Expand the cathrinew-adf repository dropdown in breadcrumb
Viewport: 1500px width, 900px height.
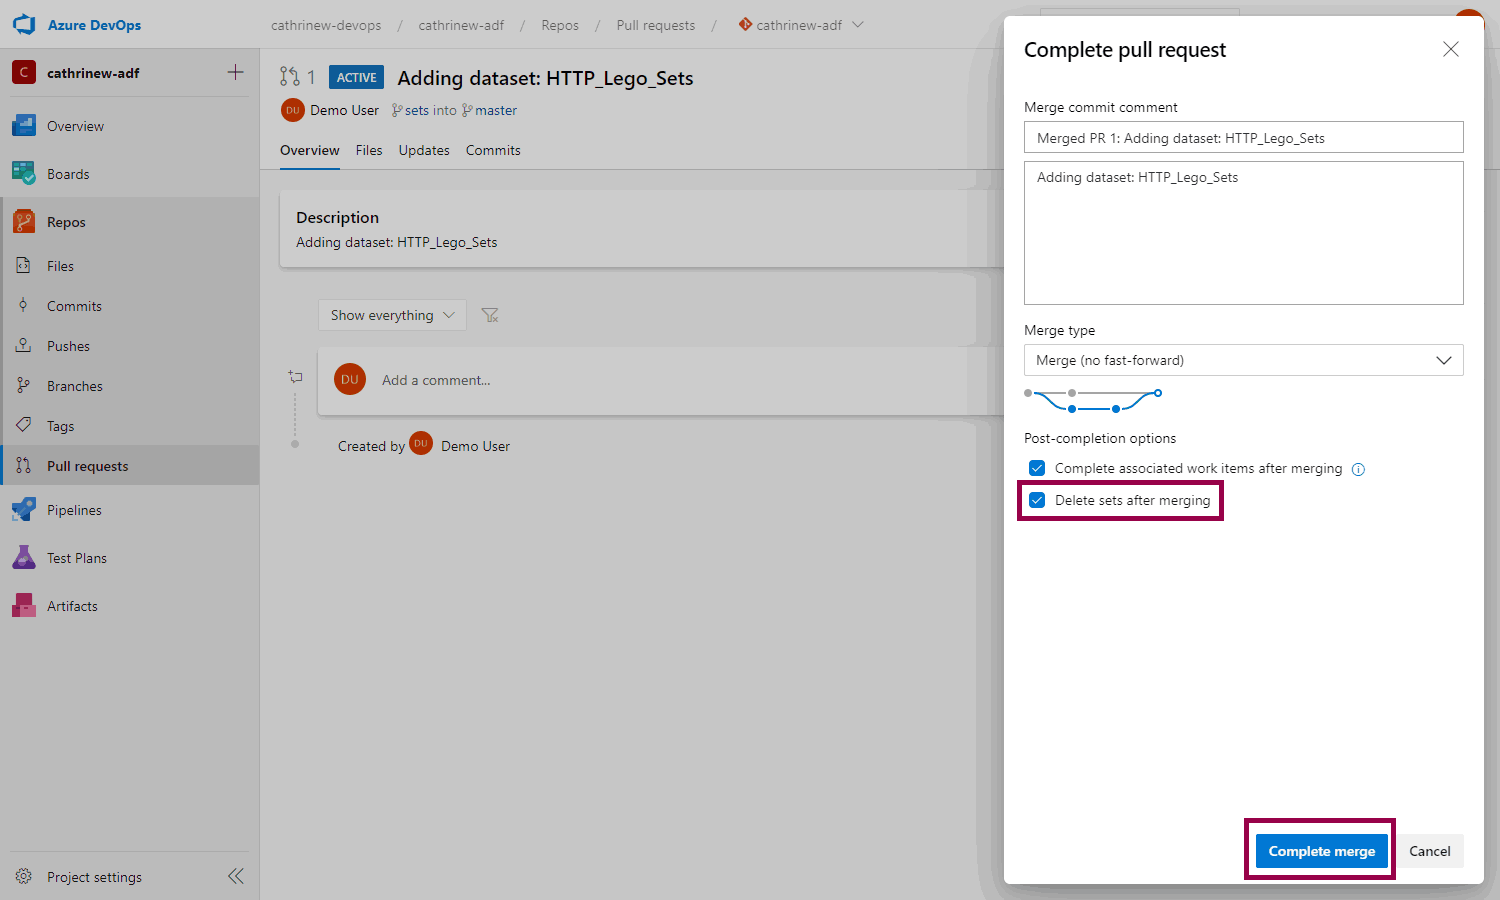pyautogui.click(x=857, y=25)
